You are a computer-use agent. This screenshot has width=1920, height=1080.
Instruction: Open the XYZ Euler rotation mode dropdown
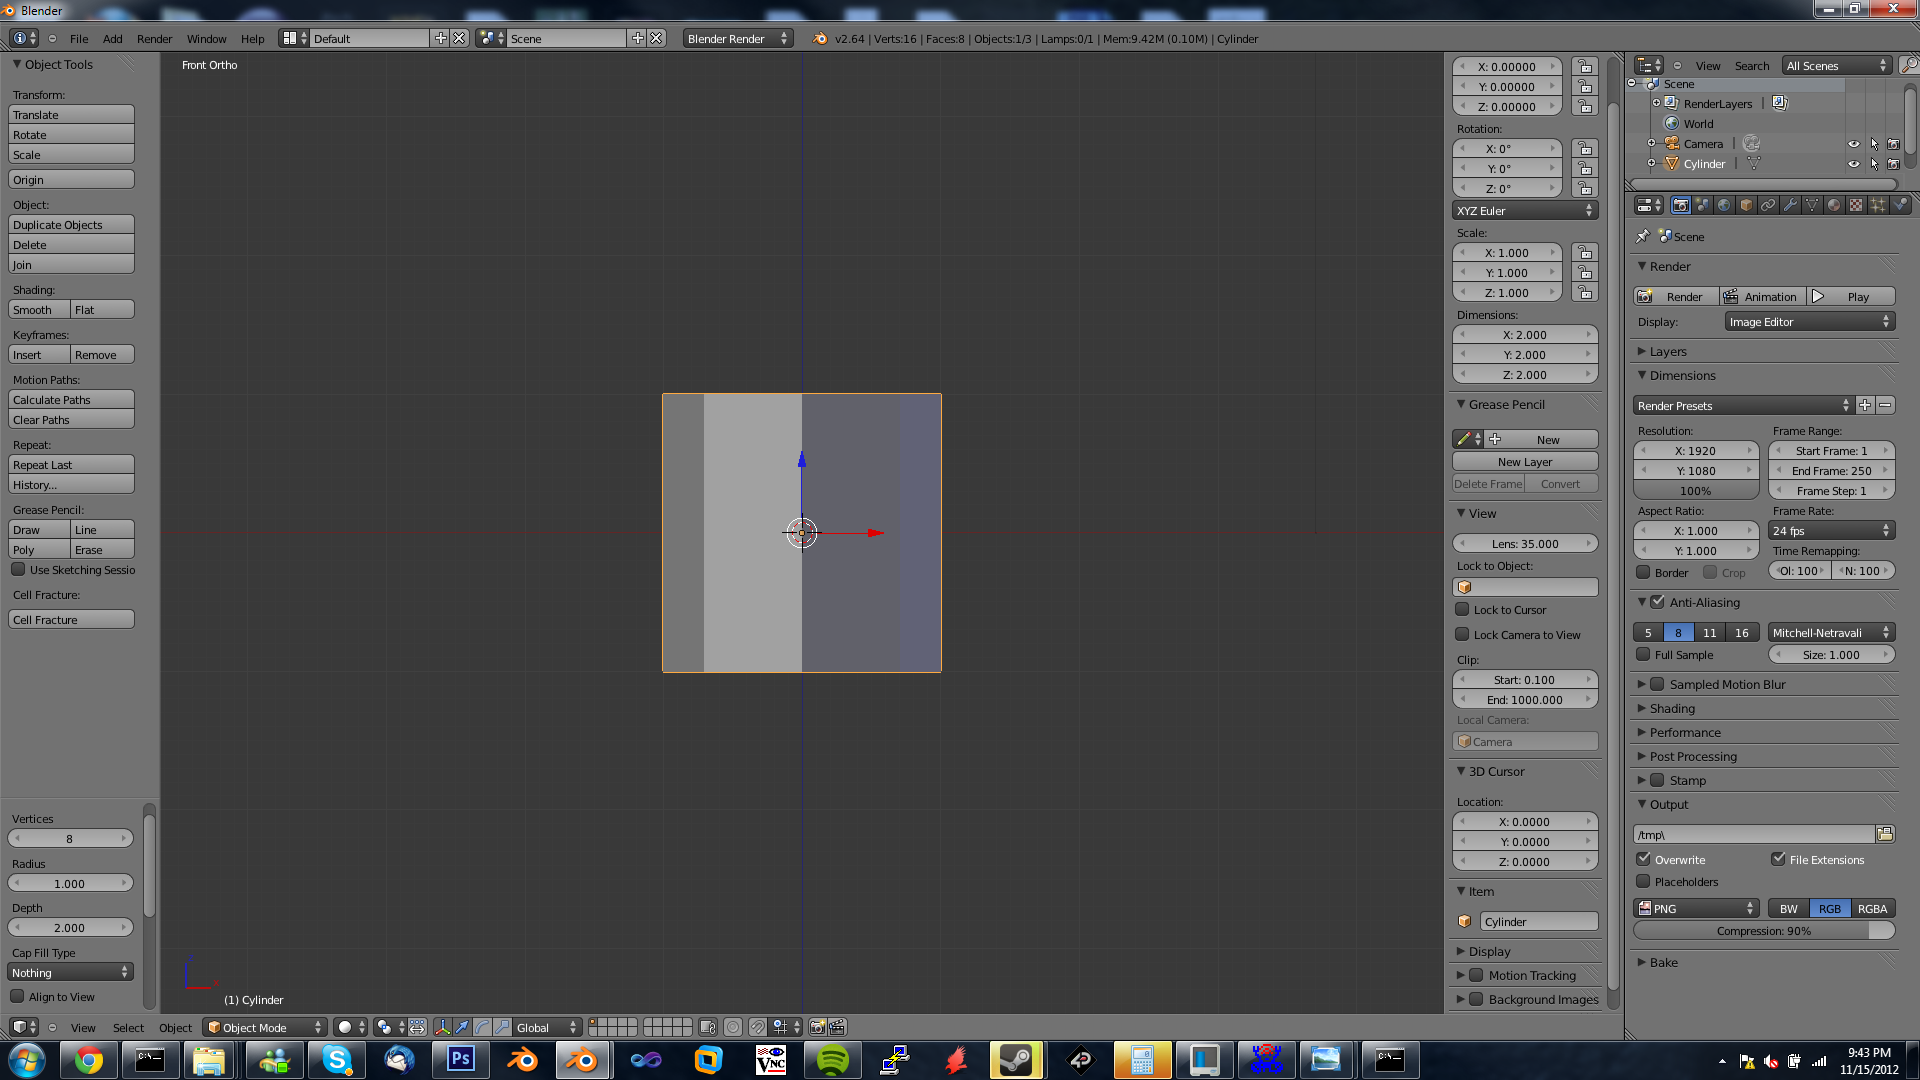1525,211
